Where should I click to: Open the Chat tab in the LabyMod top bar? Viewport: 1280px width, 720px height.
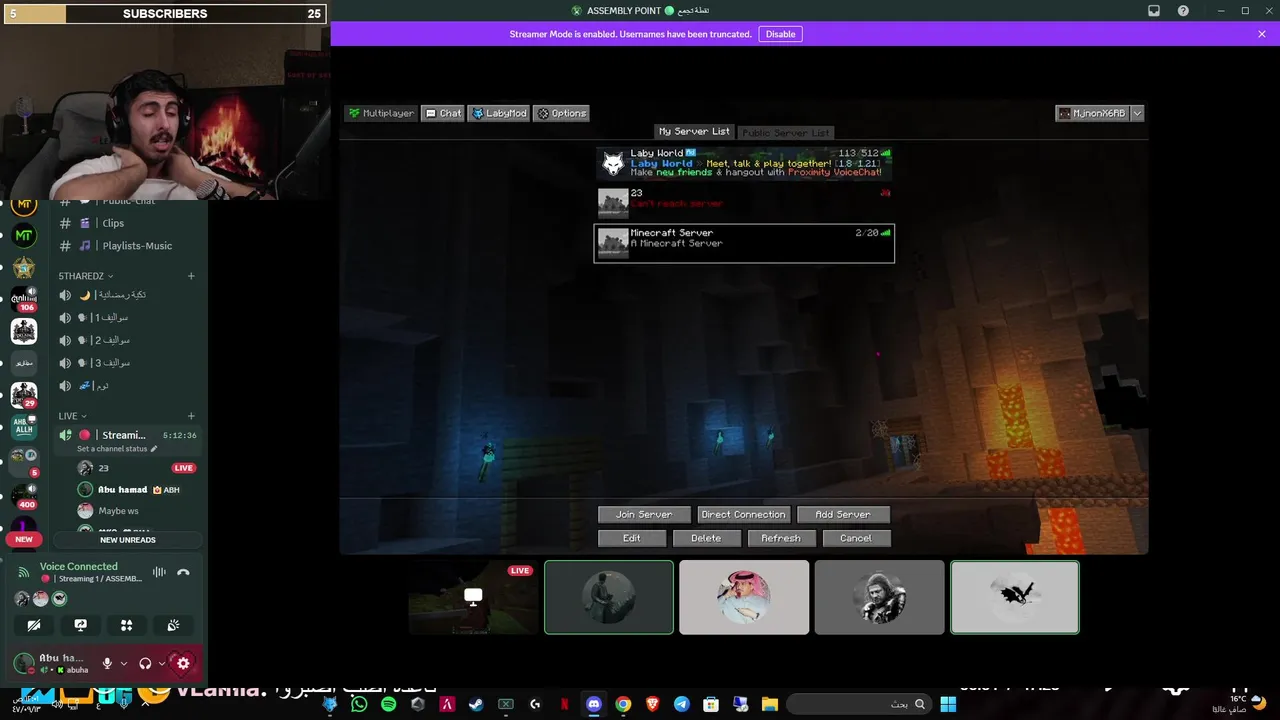click(x=443, y=113)
